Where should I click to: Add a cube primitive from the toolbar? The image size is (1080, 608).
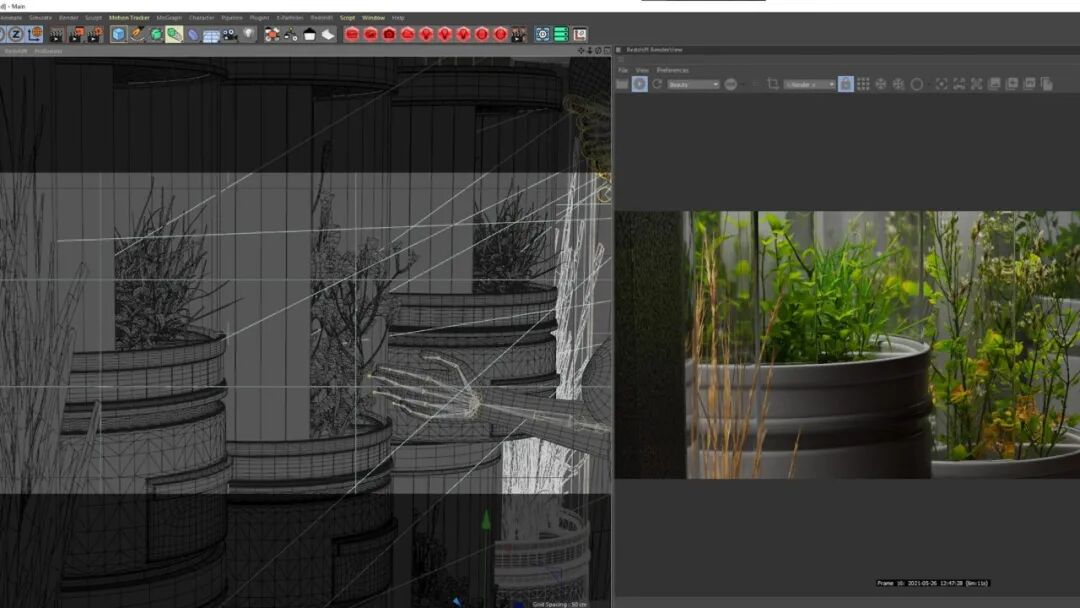118,34
